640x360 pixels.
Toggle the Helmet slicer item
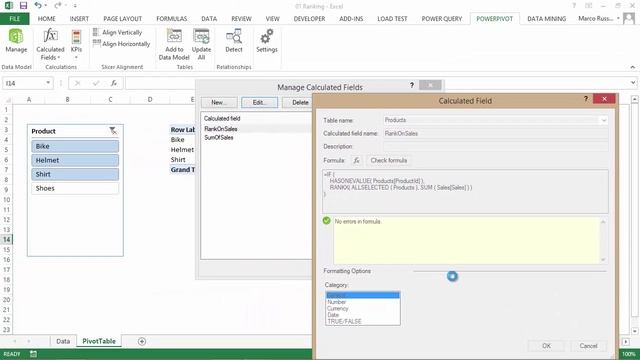click(x=75, y=160)
